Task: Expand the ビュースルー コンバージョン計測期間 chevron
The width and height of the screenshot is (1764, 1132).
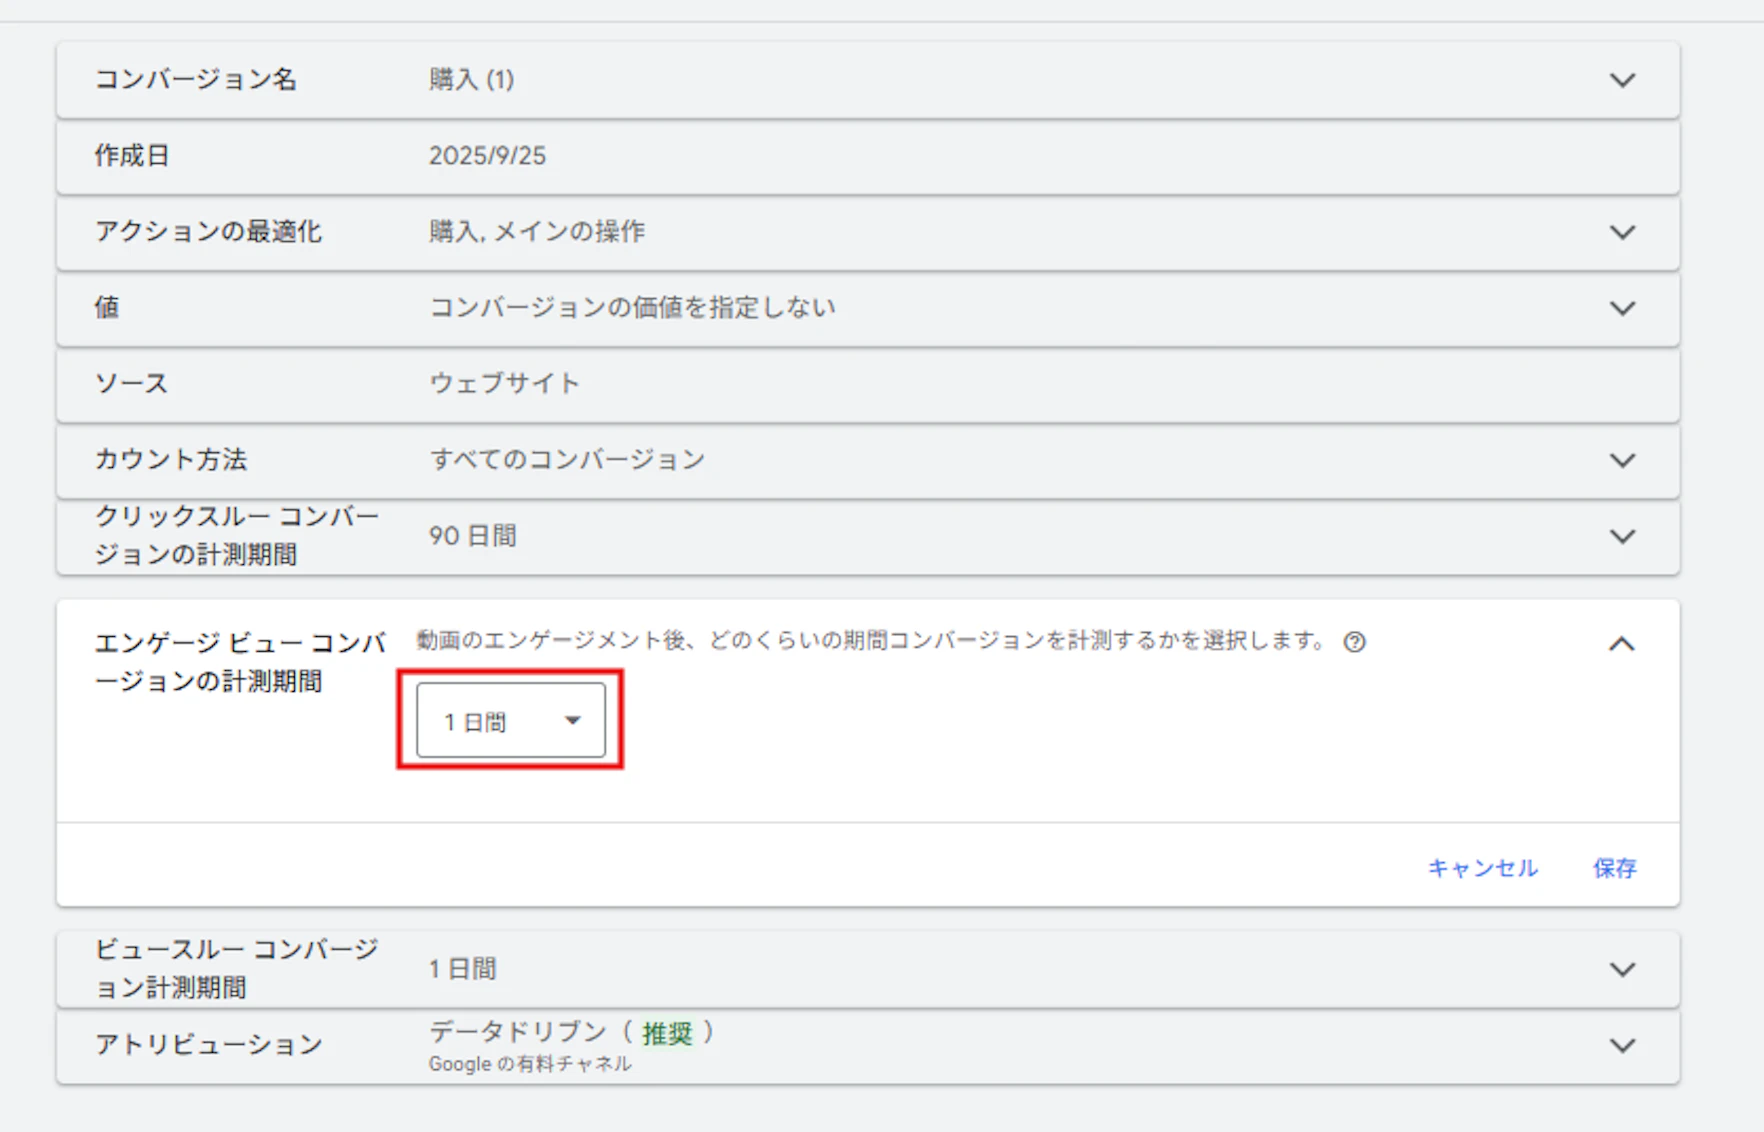Action: click(1622, 969)
